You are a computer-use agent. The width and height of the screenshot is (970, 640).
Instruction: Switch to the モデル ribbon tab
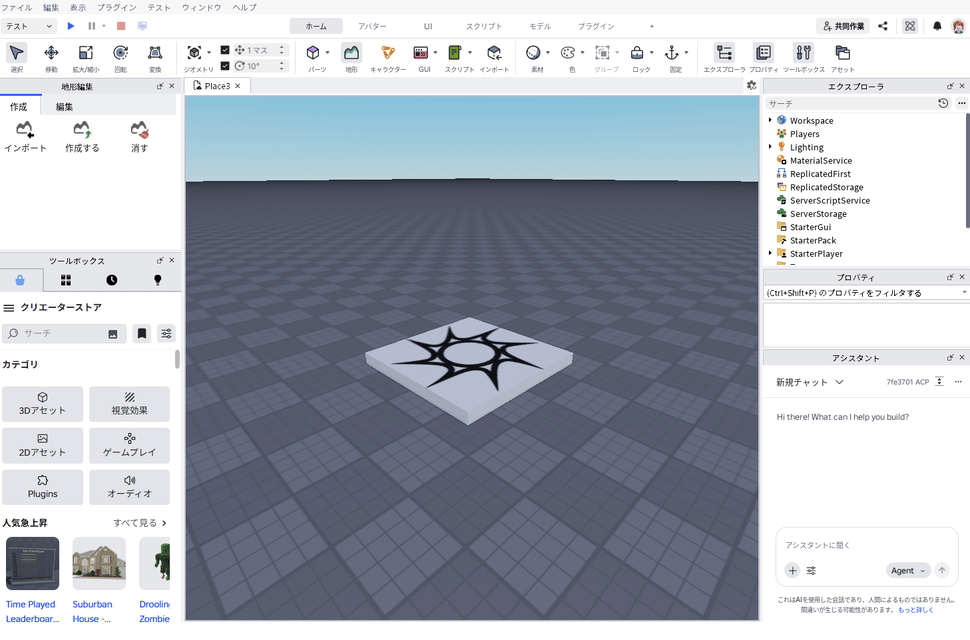point(540,26)
